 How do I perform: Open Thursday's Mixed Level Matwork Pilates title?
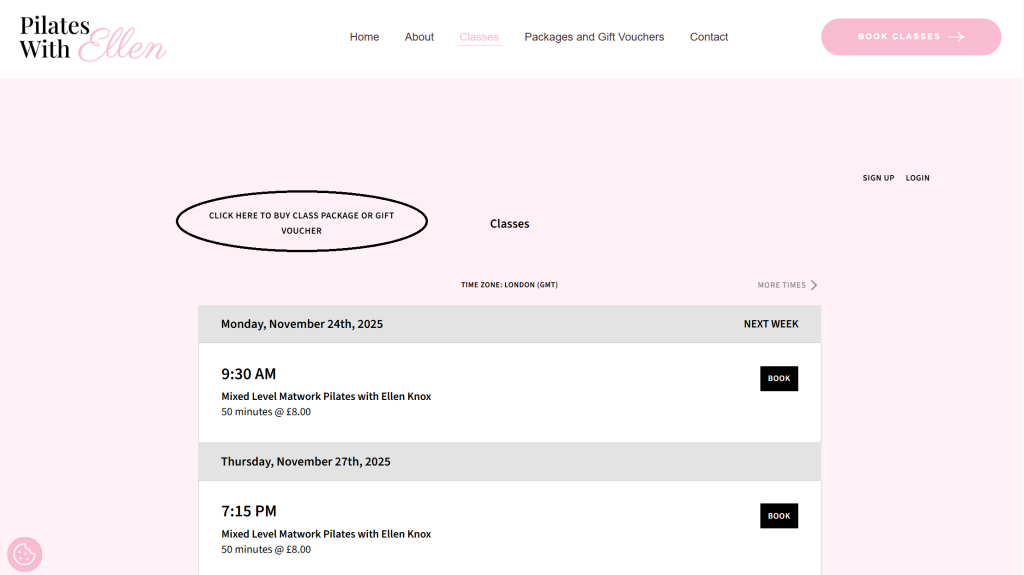(326, 534)
